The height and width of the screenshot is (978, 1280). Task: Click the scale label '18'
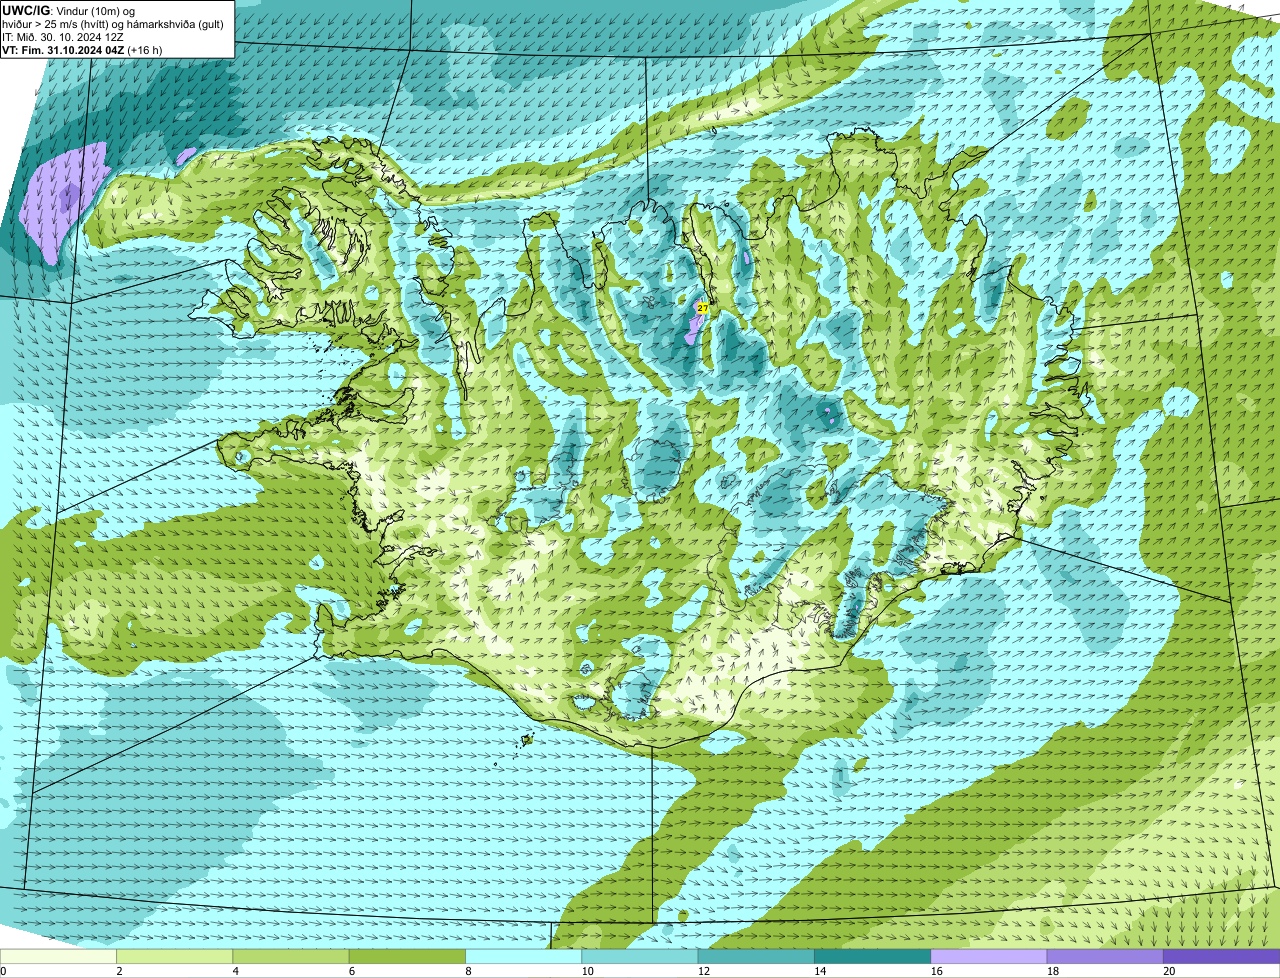point(1053,971)
